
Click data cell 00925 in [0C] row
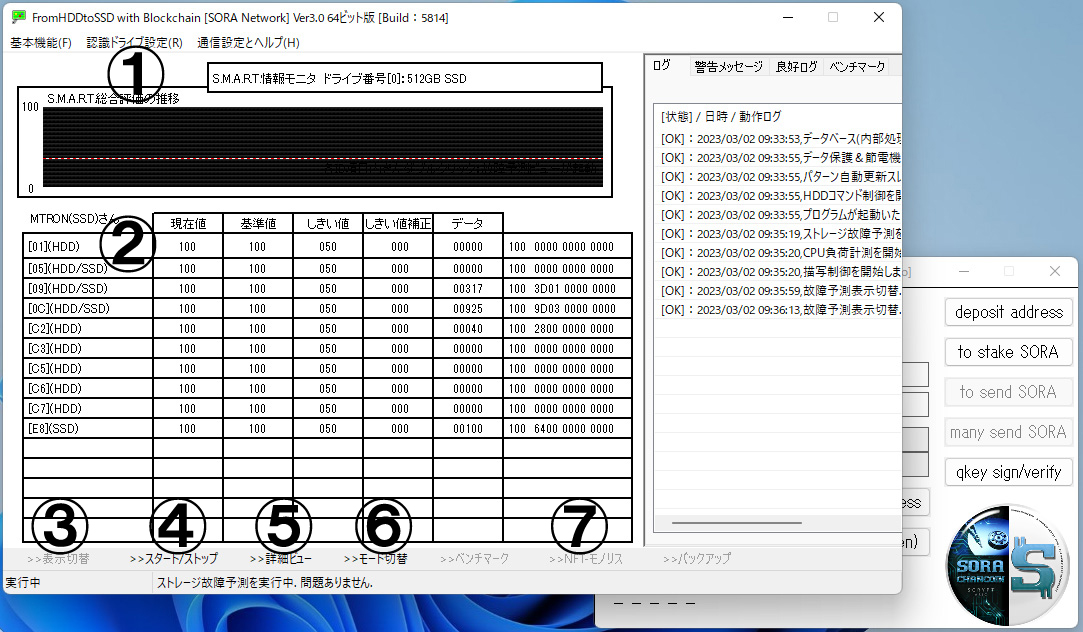click(468, 308)
